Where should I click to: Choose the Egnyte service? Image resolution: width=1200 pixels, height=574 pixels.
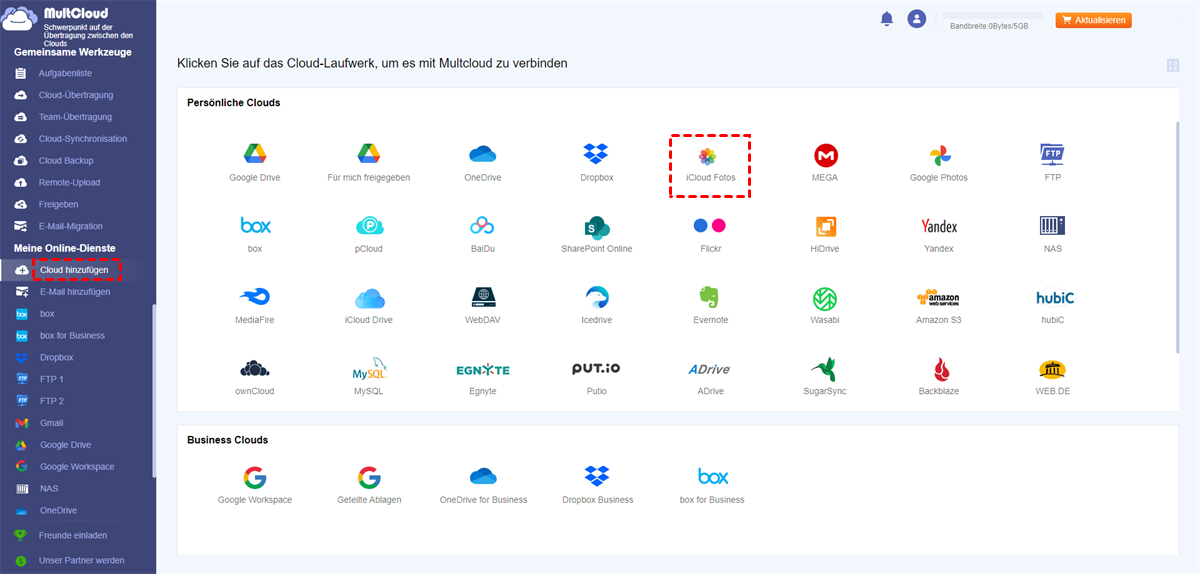(483, 370)
